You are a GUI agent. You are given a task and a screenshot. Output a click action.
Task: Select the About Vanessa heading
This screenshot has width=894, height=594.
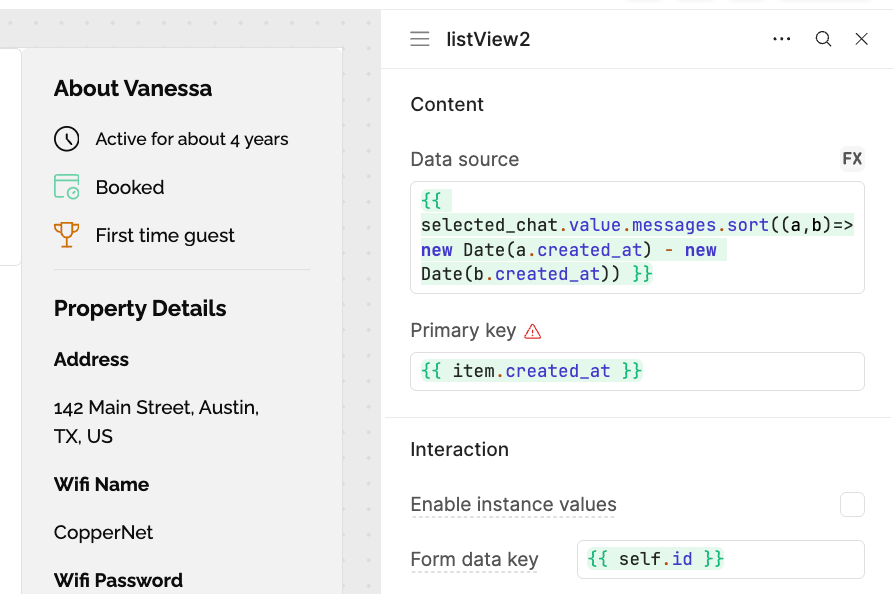[133, 88]
